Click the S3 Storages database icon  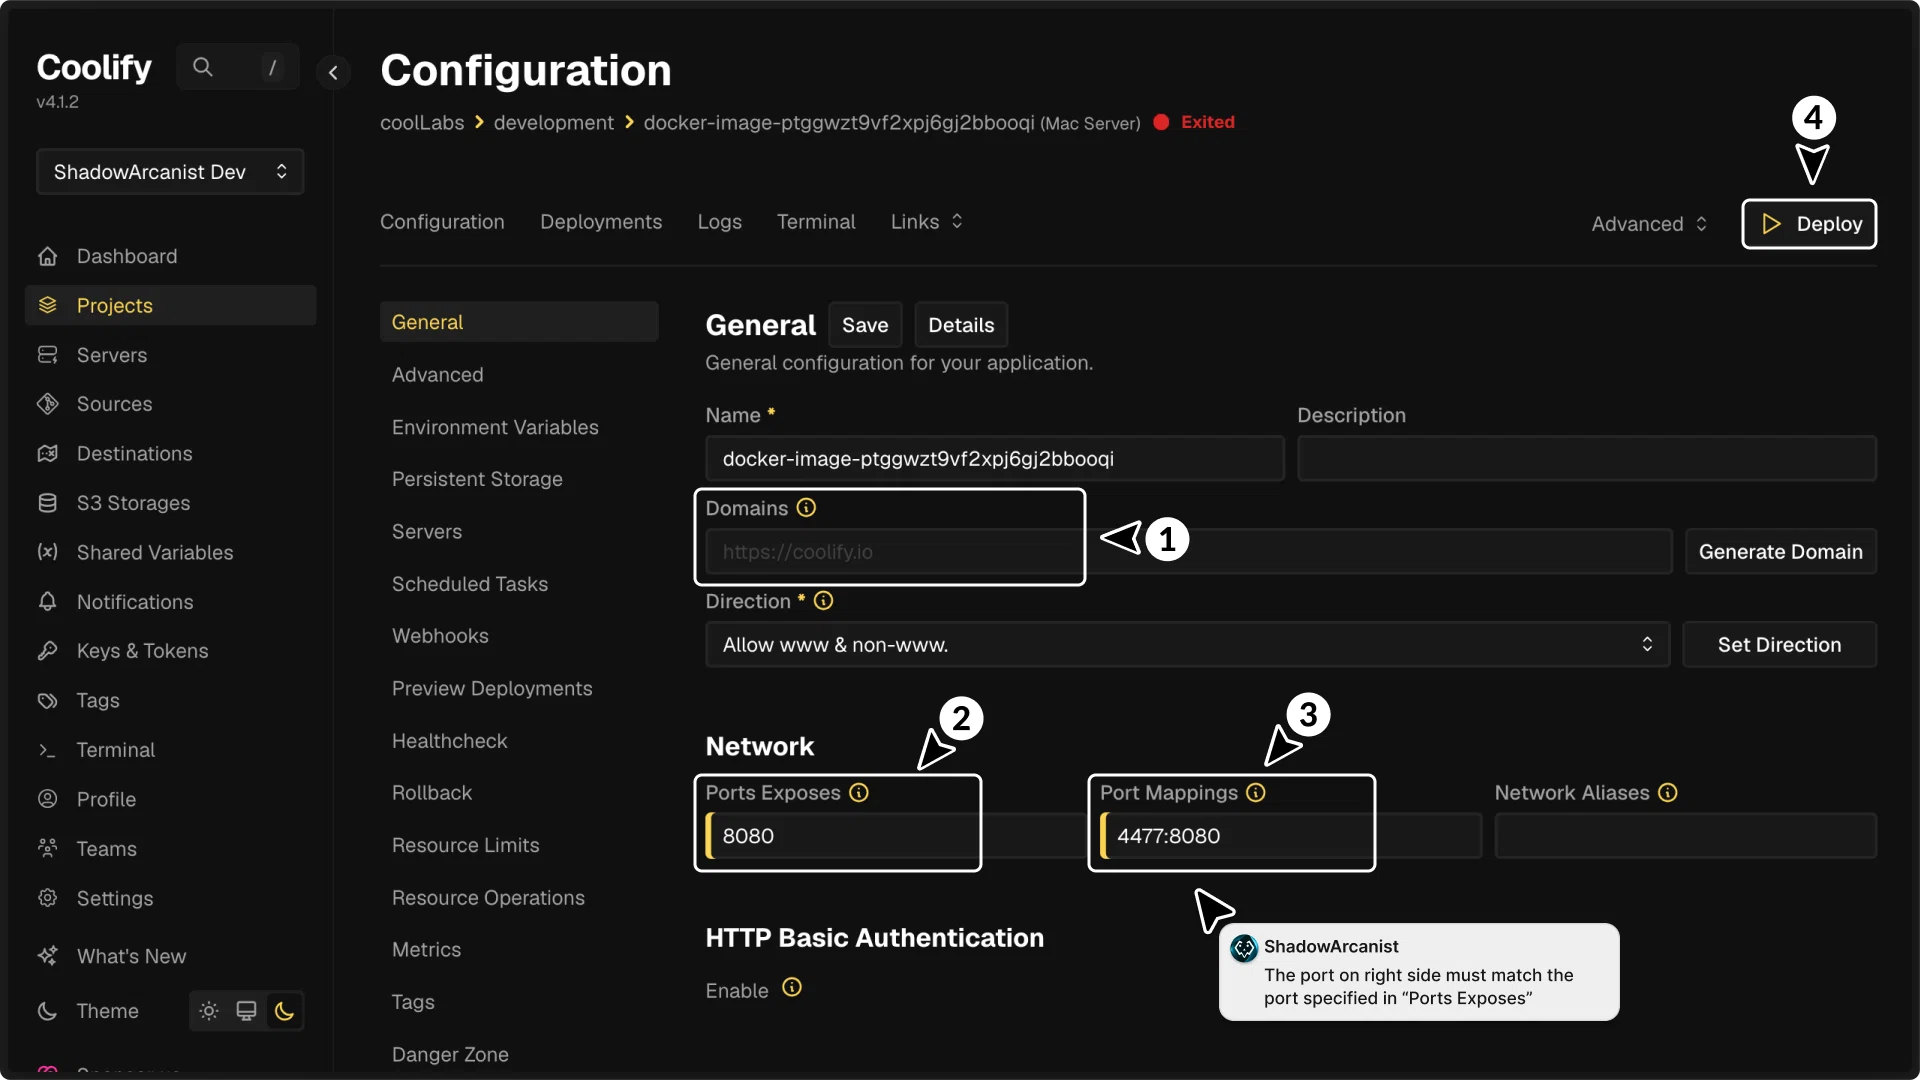[47, 503]
